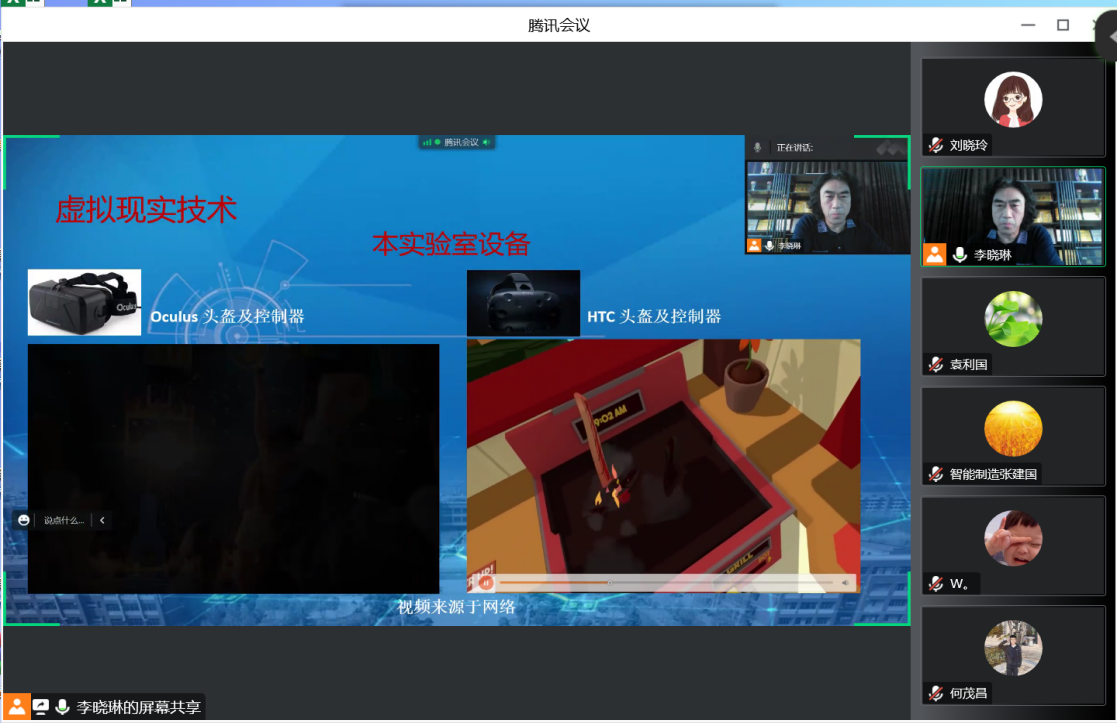This screenshot has width=1117, height=723.
Task: Open 袁利国's green leaf avatar
Action: click(1013, 319)
